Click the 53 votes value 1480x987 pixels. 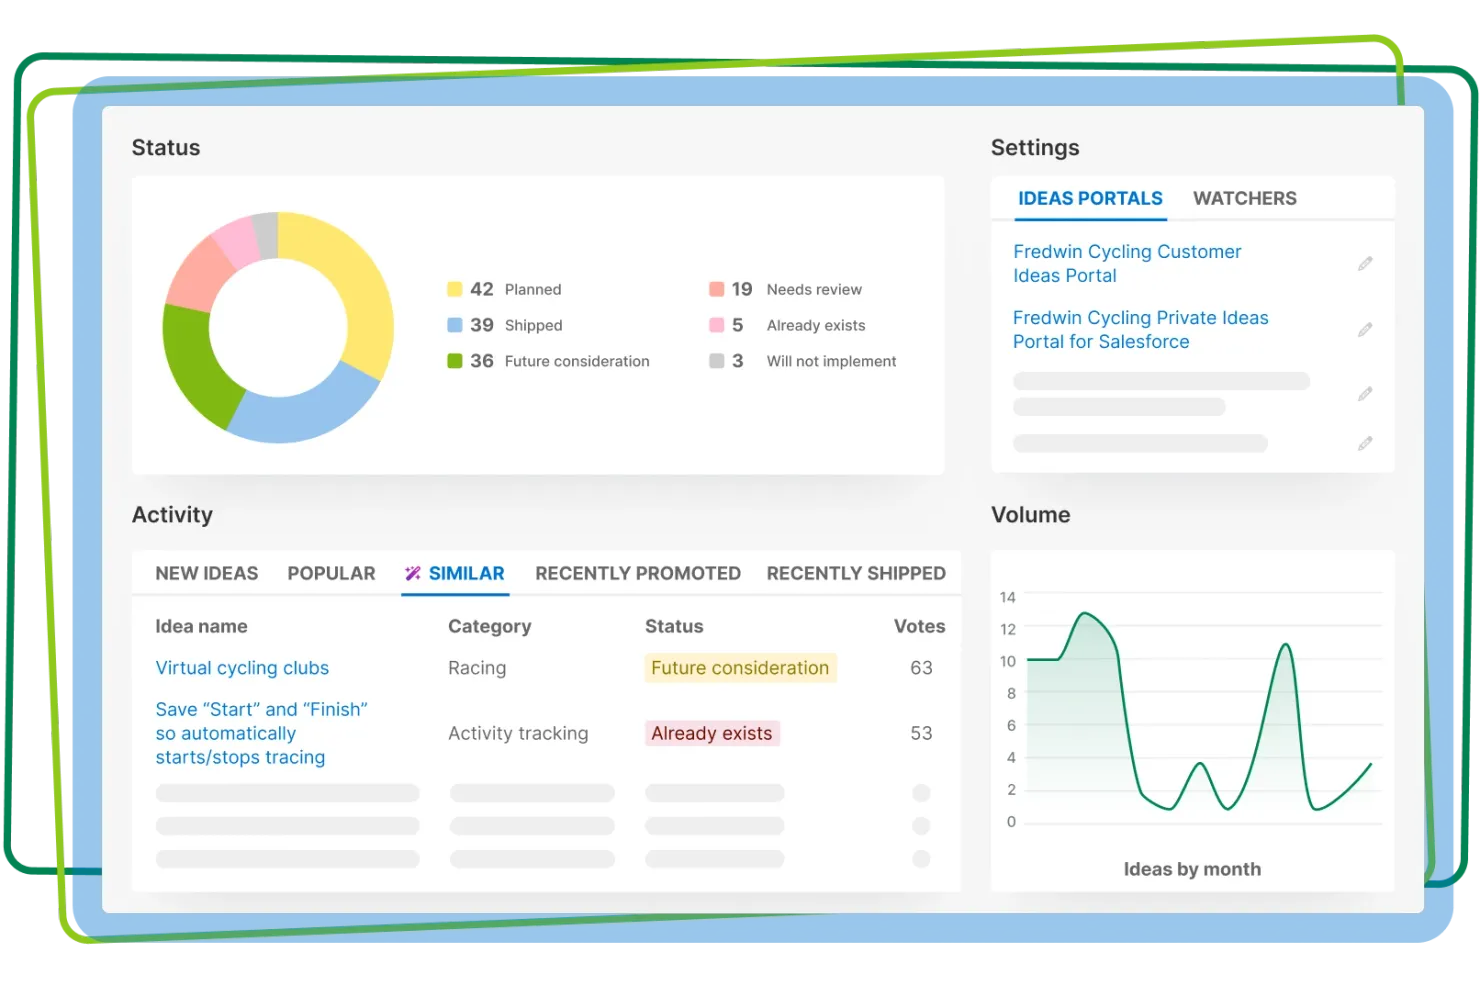(921, 733)
